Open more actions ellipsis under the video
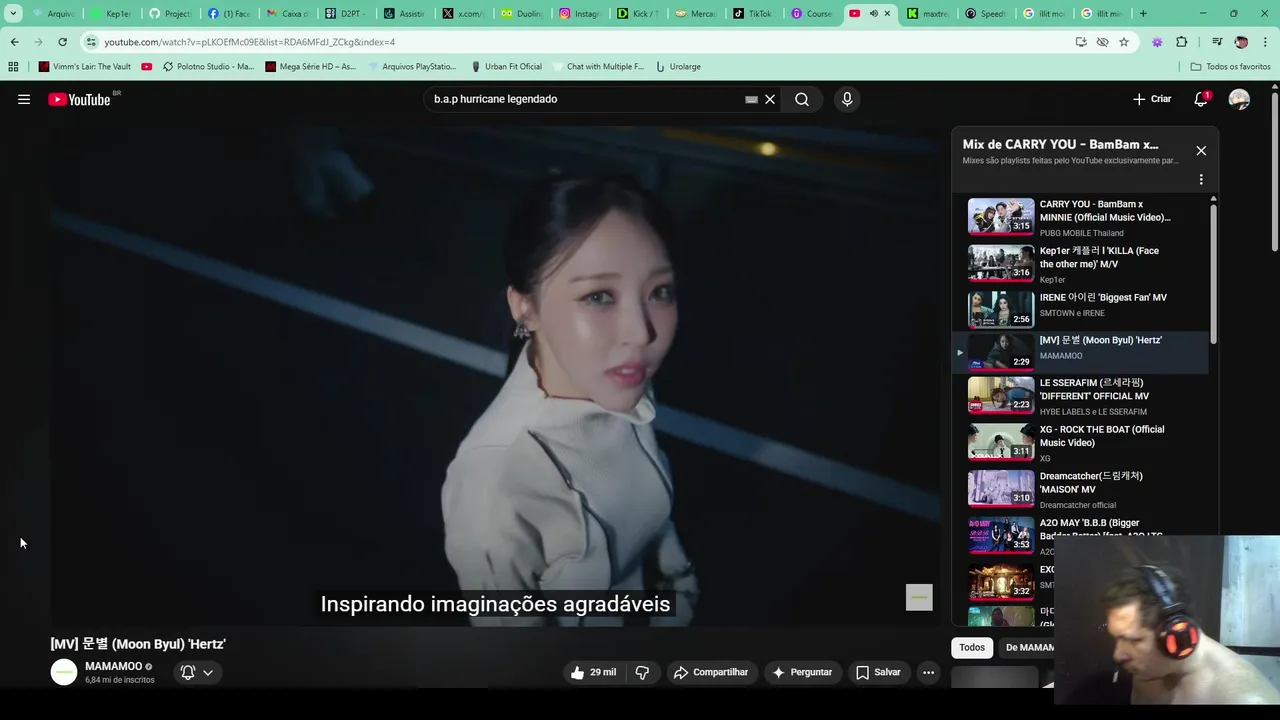This screenshot has height=720, width=1280. tap(928, 672)
